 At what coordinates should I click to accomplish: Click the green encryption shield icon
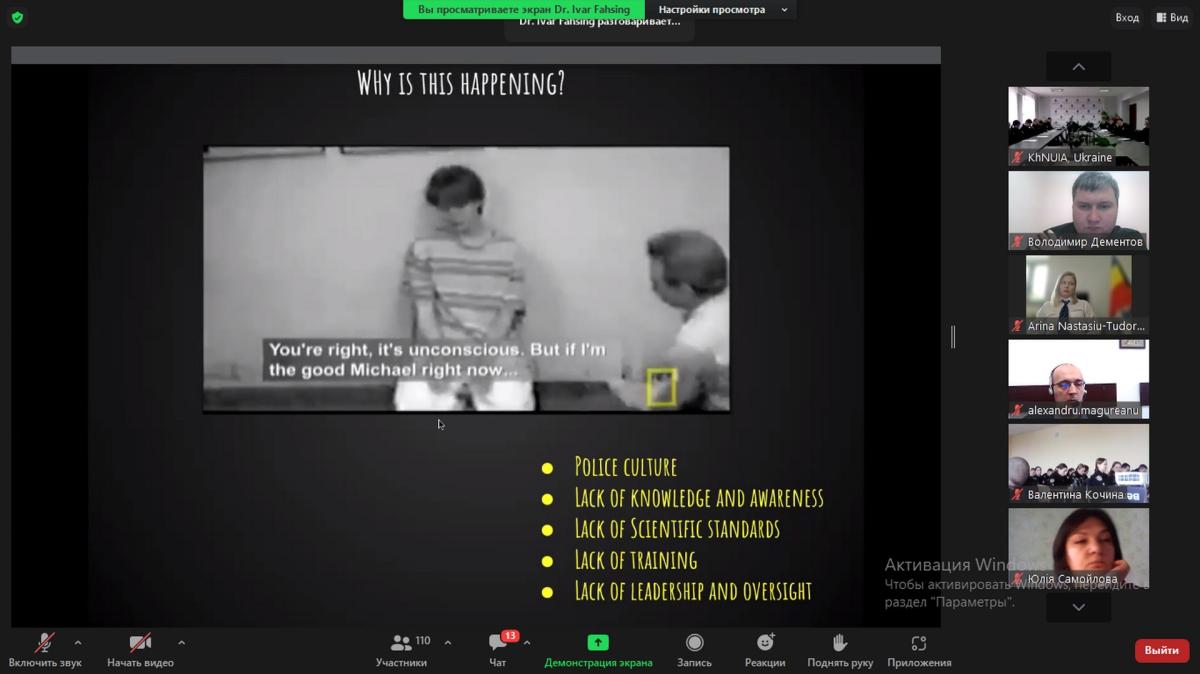point(17,17)
